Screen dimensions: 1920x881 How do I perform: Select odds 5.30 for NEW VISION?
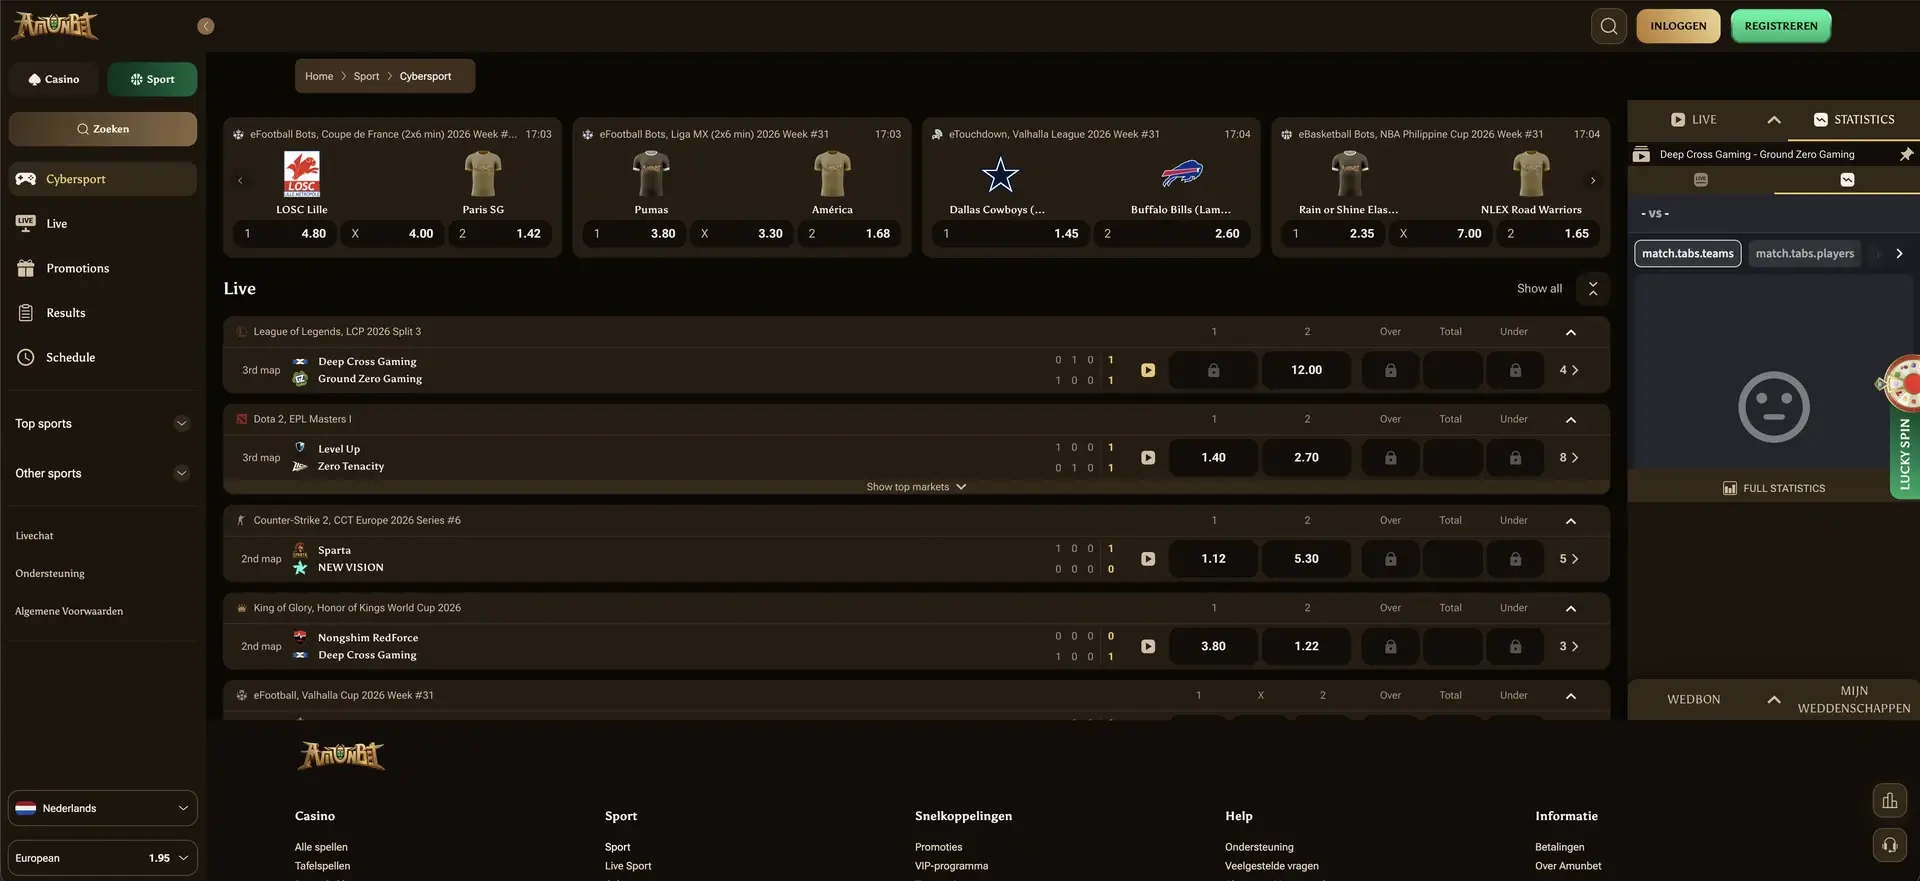click(x=1306, y=559)
